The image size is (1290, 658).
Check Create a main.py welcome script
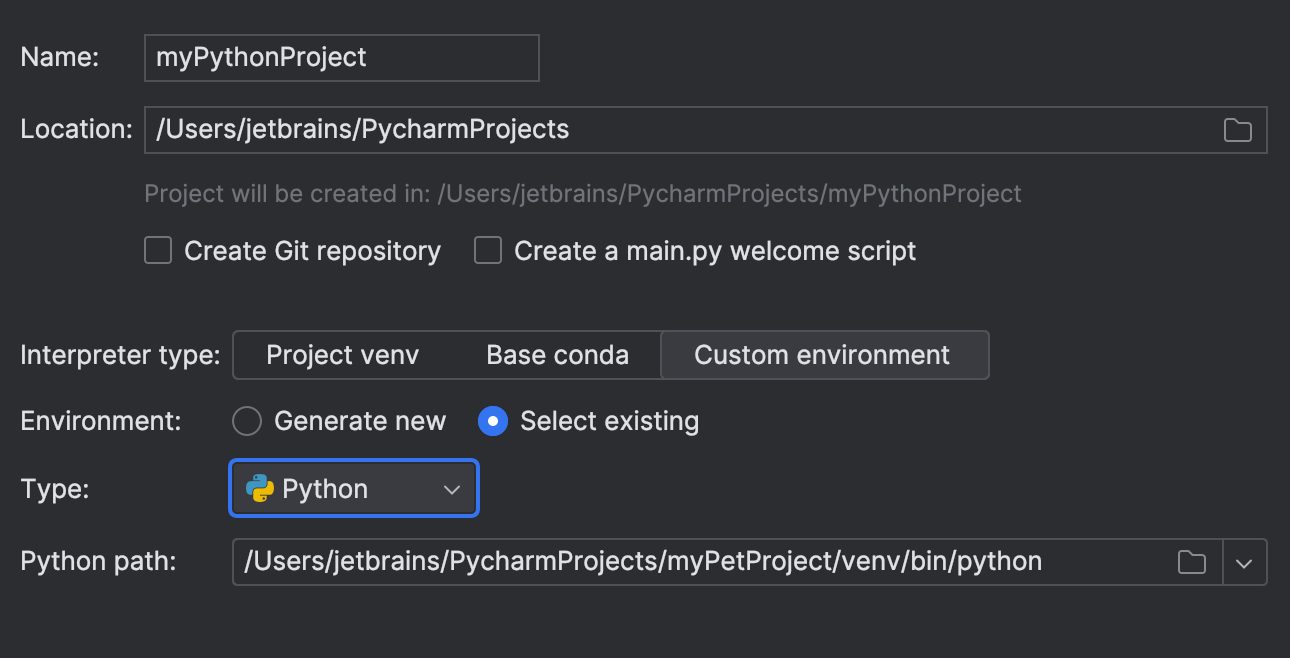(x=487, y=250)
